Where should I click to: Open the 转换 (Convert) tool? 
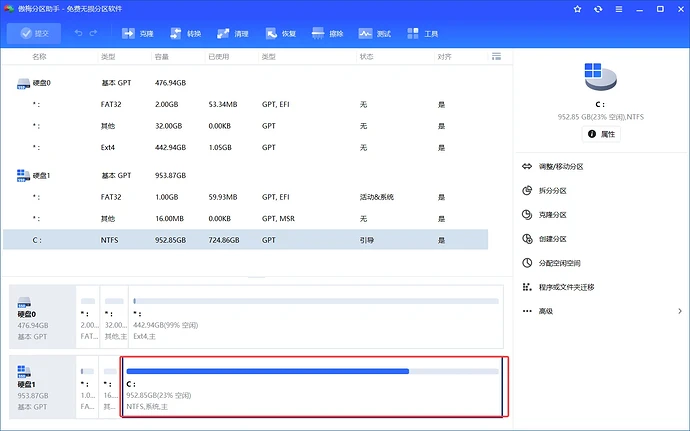point(184,33)
